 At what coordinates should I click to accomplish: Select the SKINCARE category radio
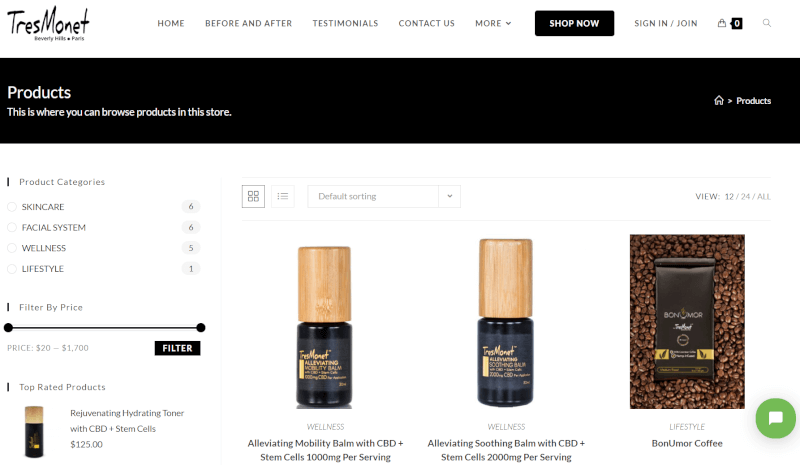click(x=12, y=207)
